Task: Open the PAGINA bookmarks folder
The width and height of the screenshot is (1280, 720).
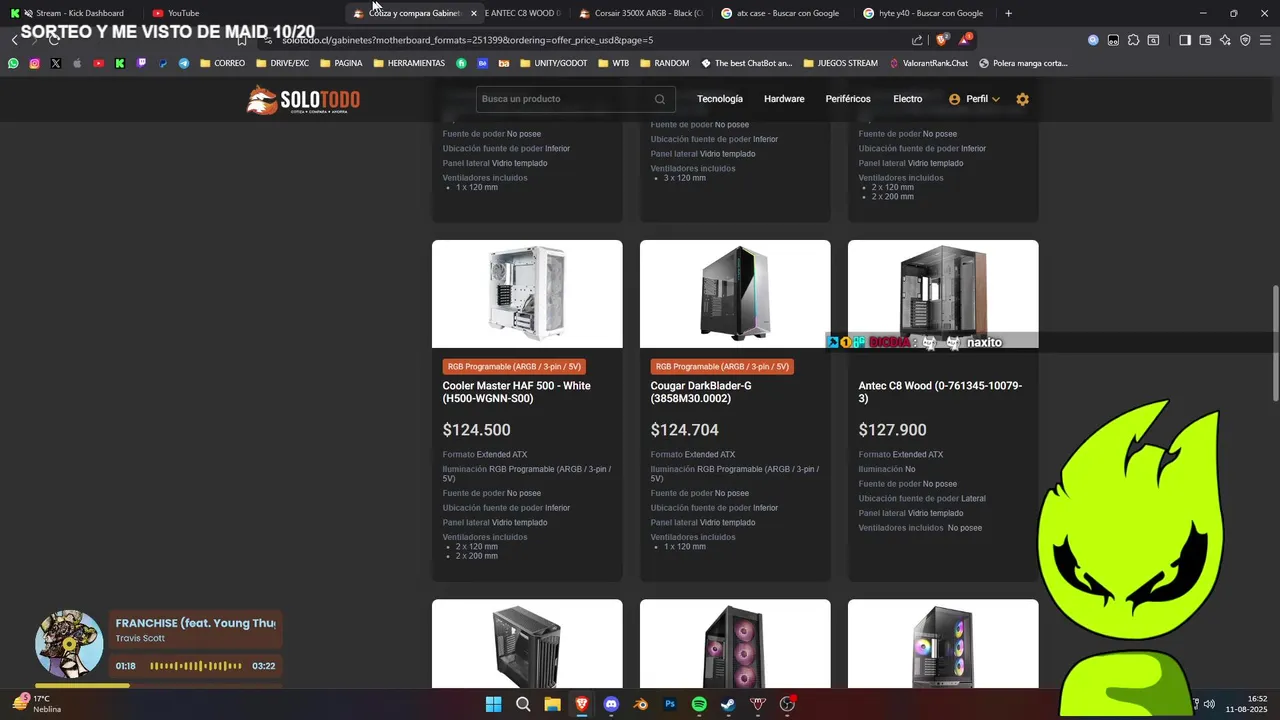Action: click(341, 63)
